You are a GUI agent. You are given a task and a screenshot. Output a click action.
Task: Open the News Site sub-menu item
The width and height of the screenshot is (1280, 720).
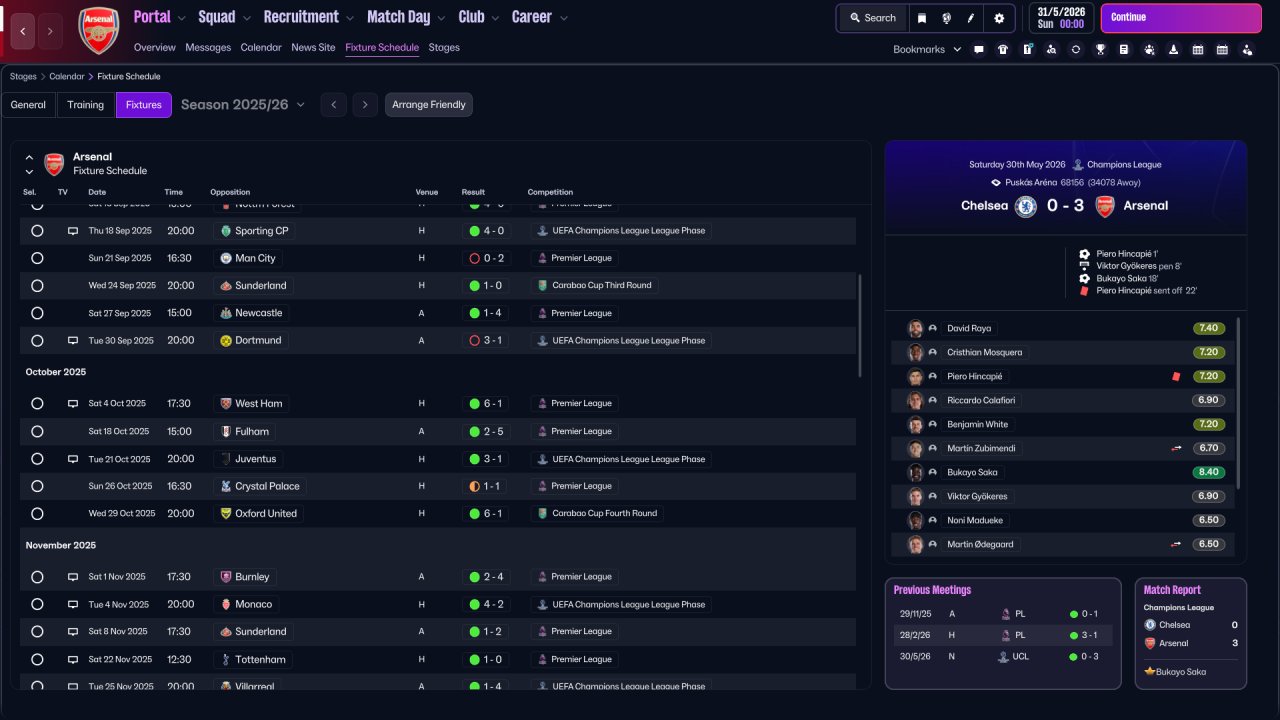coord(313,48)
